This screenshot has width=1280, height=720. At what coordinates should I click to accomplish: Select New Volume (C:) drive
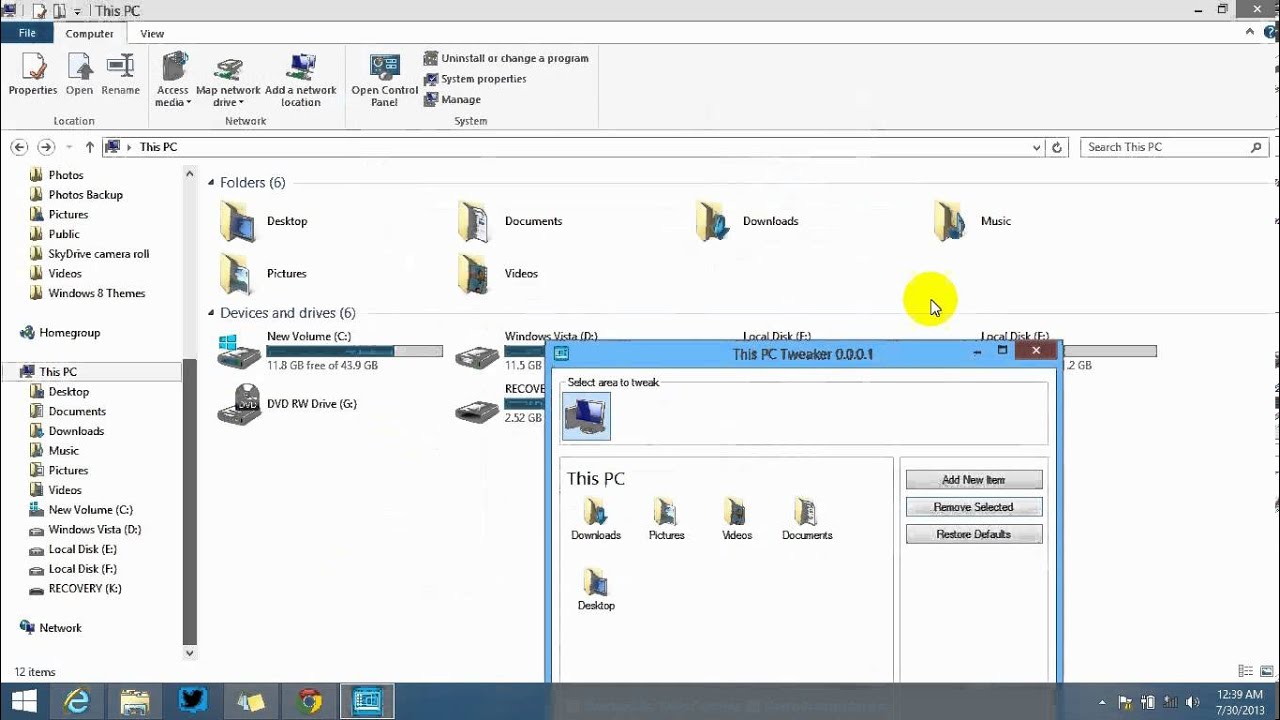click(x=330, y=351)
